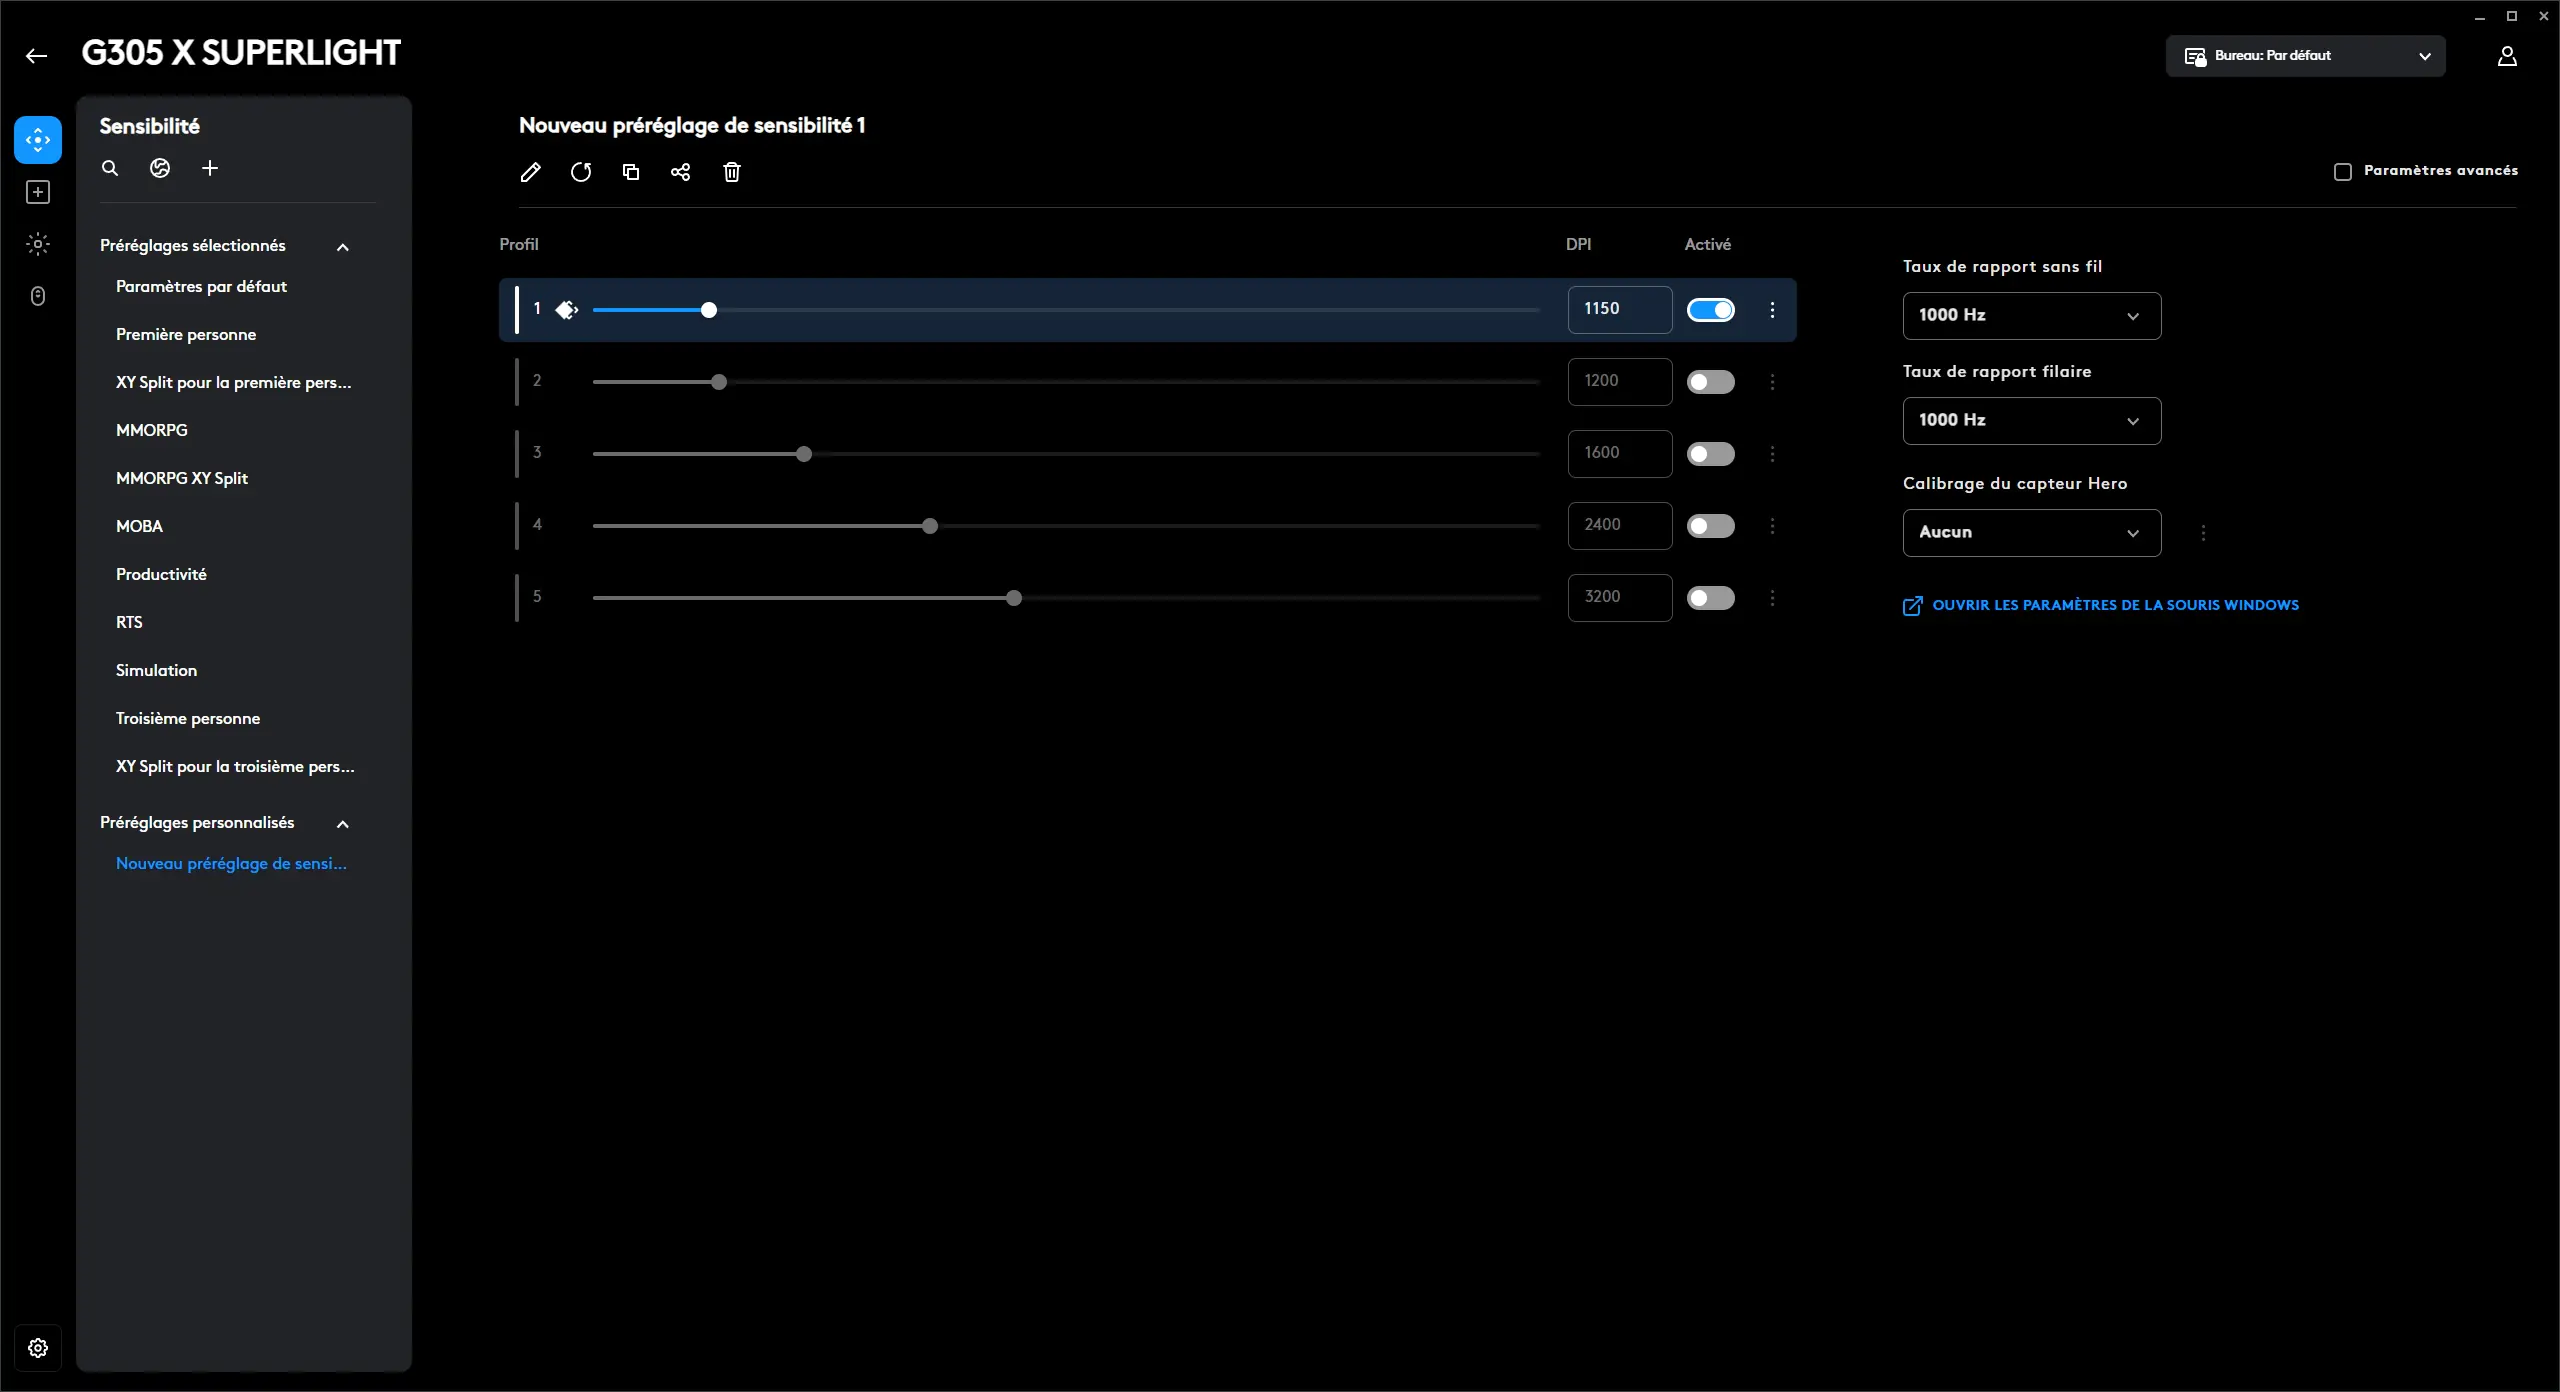
Task: Open the Taux de rapport sans fil dropdown
Action: click(x=2032, y=316)
